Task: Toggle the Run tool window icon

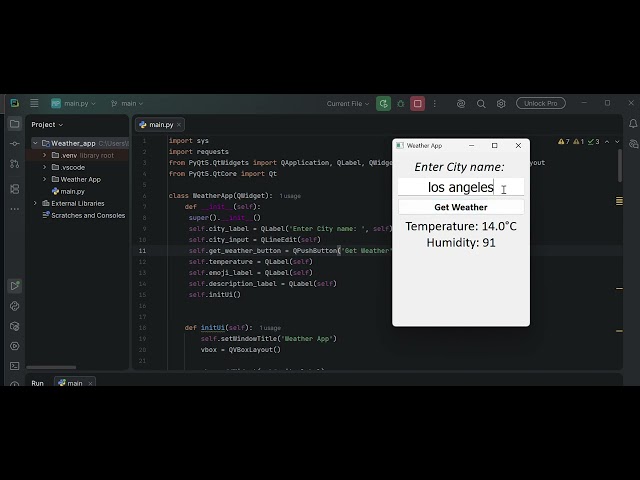Action: coord(15,286)
